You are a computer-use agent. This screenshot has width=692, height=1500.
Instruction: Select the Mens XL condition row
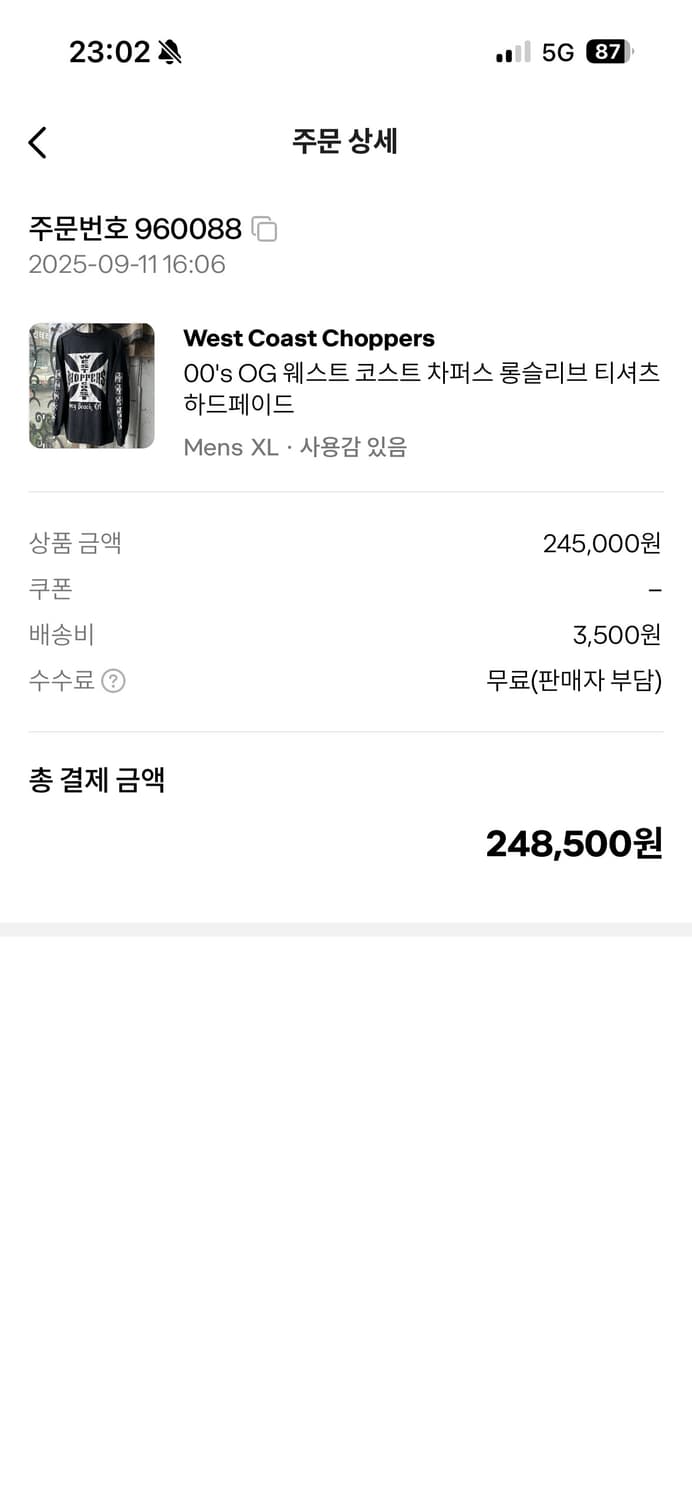coord(295,447)
